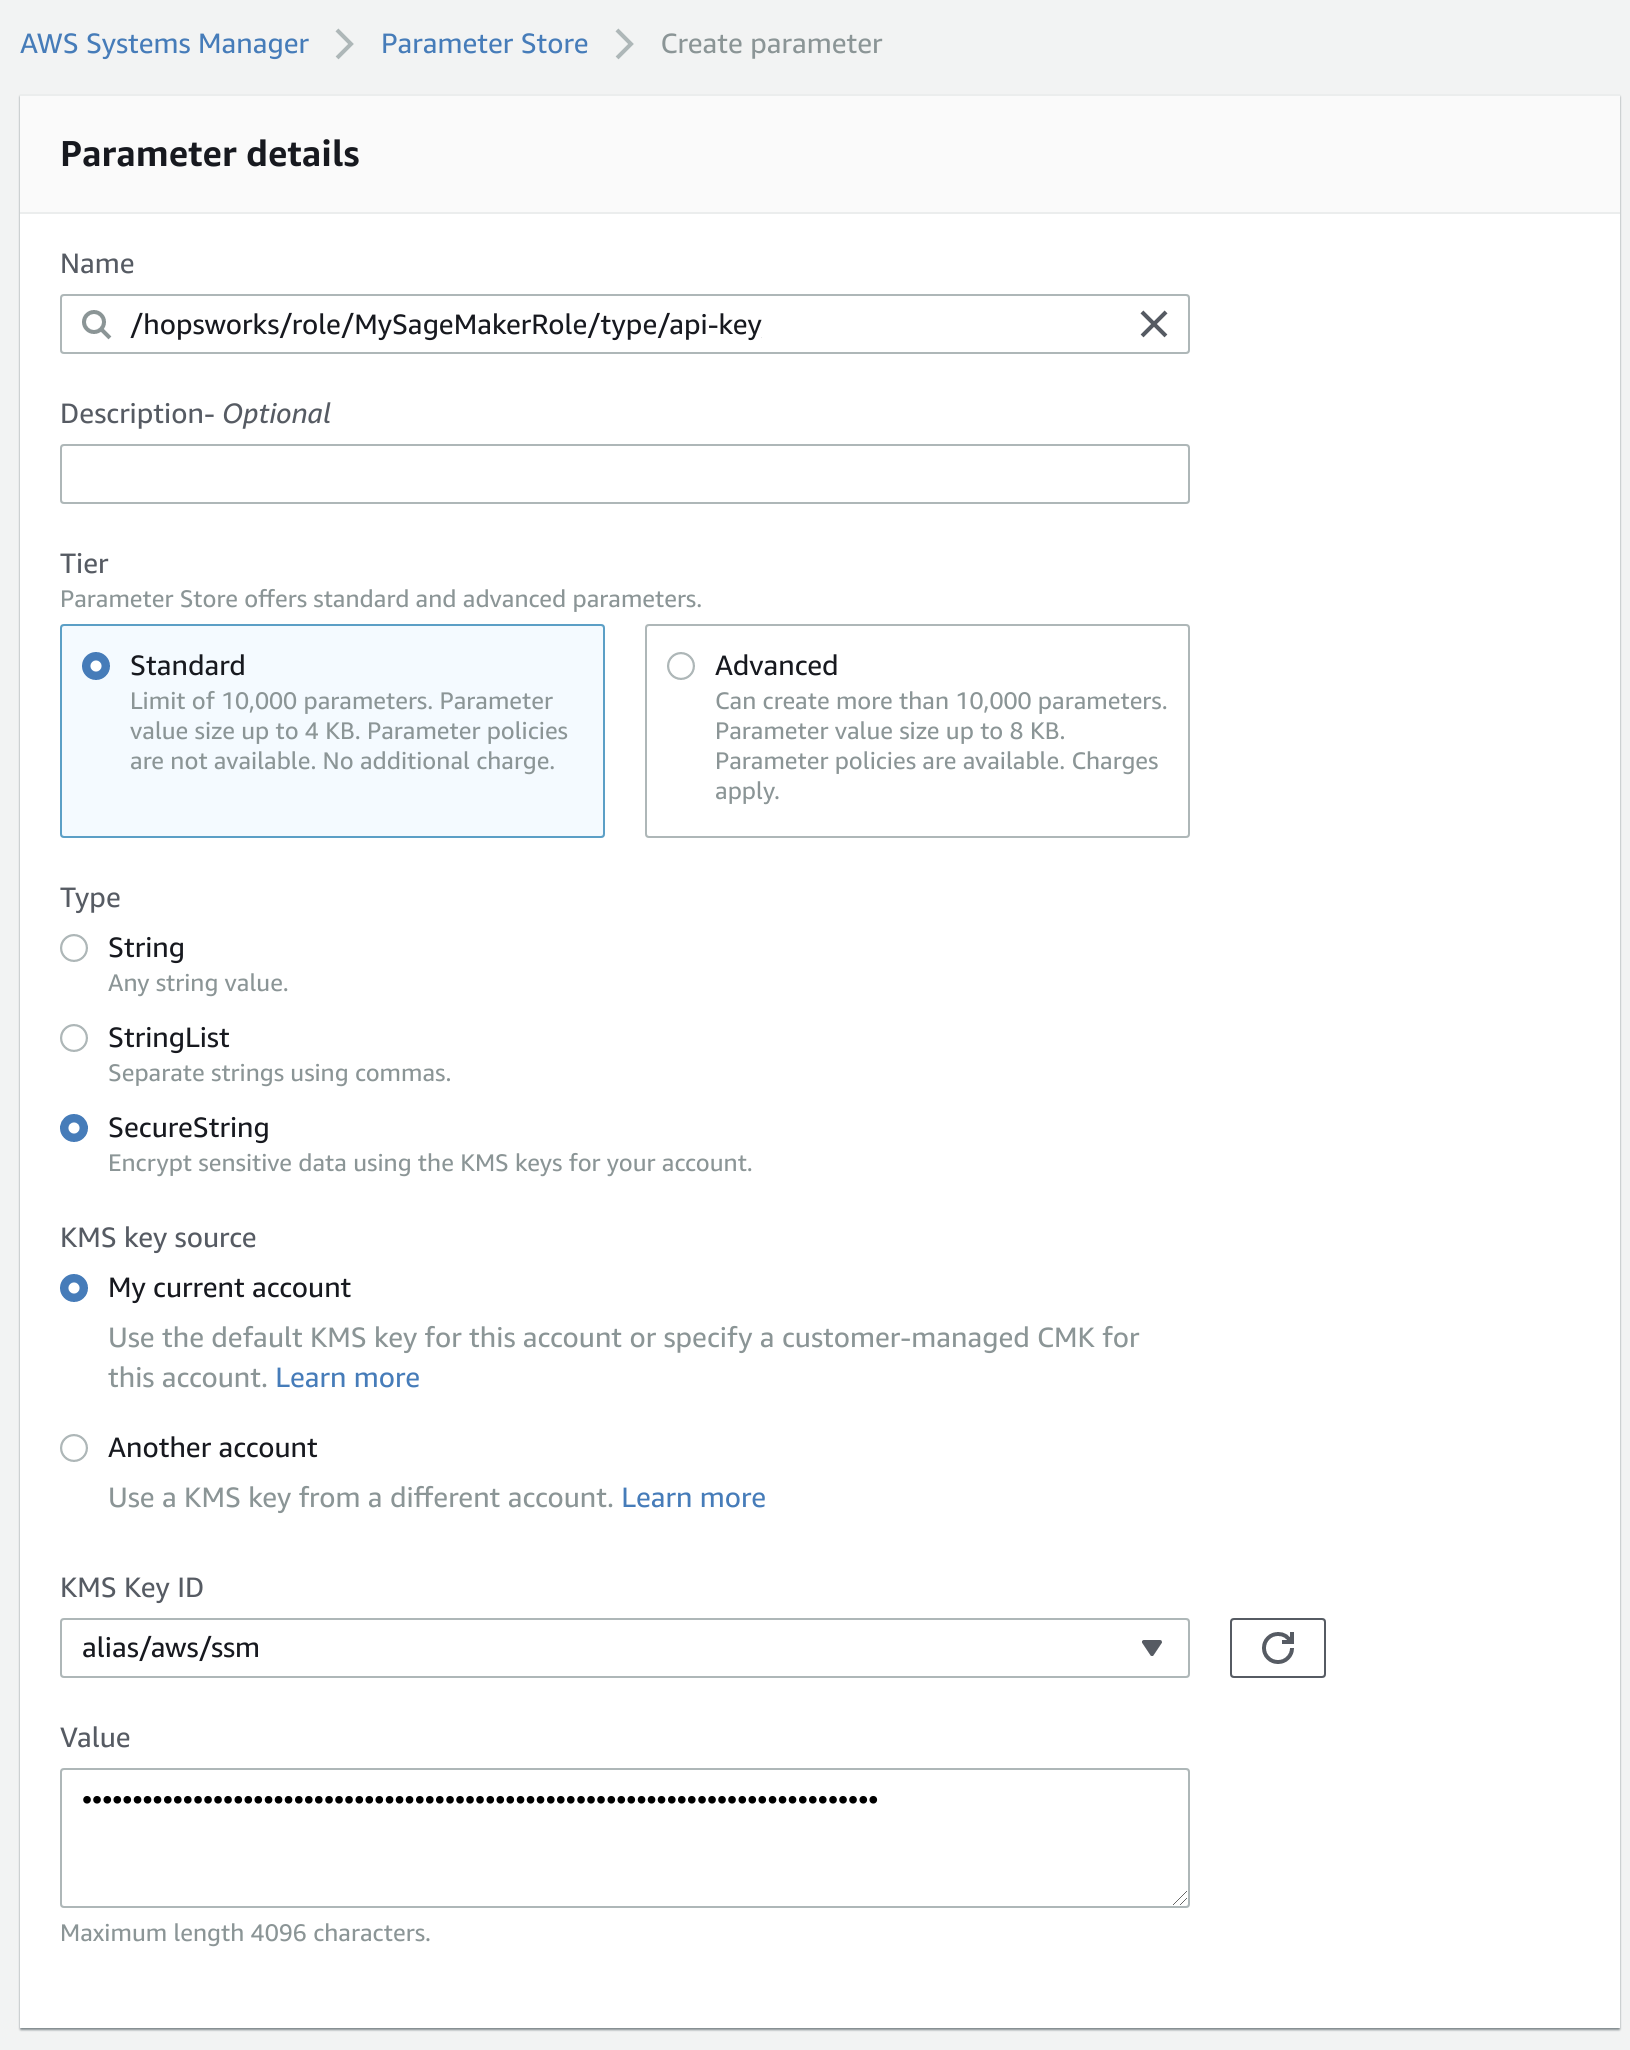The width and height of the screenshot is (1630, 2050).
Task: Refresh the KMS Key ID list
Action: (1277, 1647)
